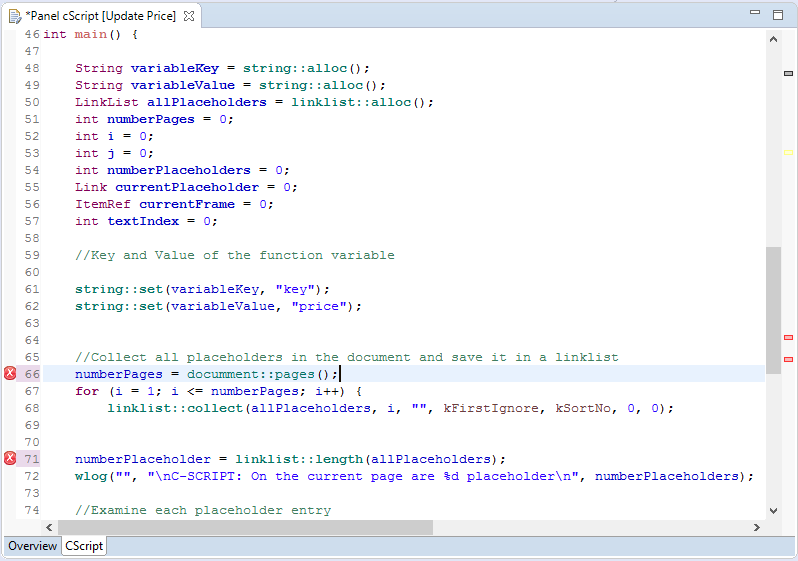Click the horizontal scrollbar left arrow

coord(49,527)
